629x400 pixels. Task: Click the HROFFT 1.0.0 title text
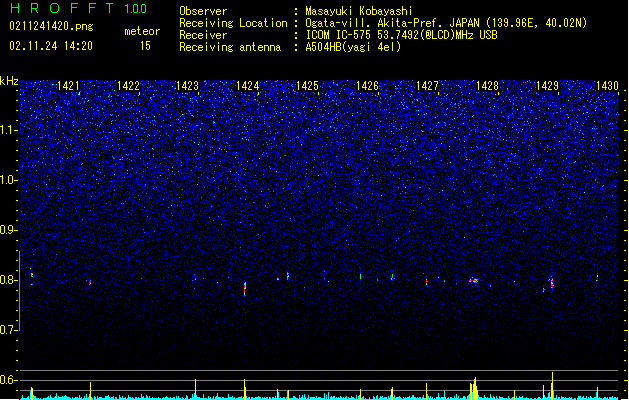pyautogui.click(x=79, y=8)
